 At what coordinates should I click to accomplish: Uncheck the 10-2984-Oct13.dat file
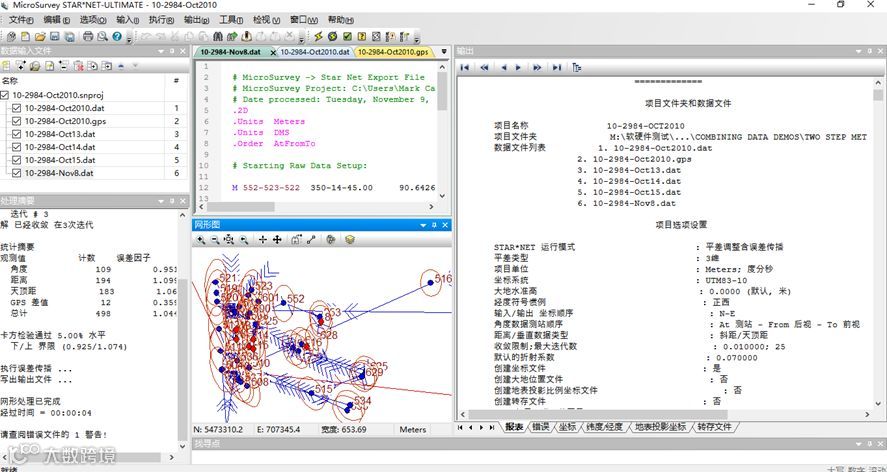pyautogui.click(x=16, y=134)
